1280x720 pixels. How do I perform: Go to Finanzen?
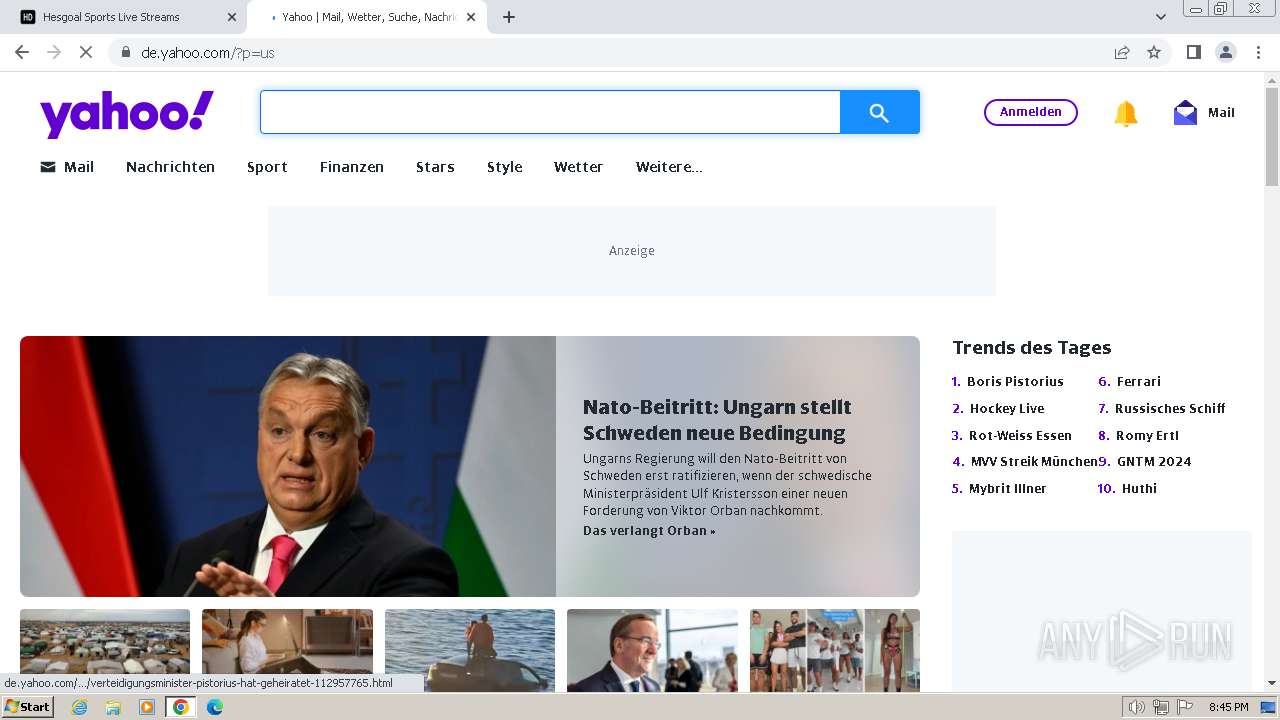tap(352, 167)
